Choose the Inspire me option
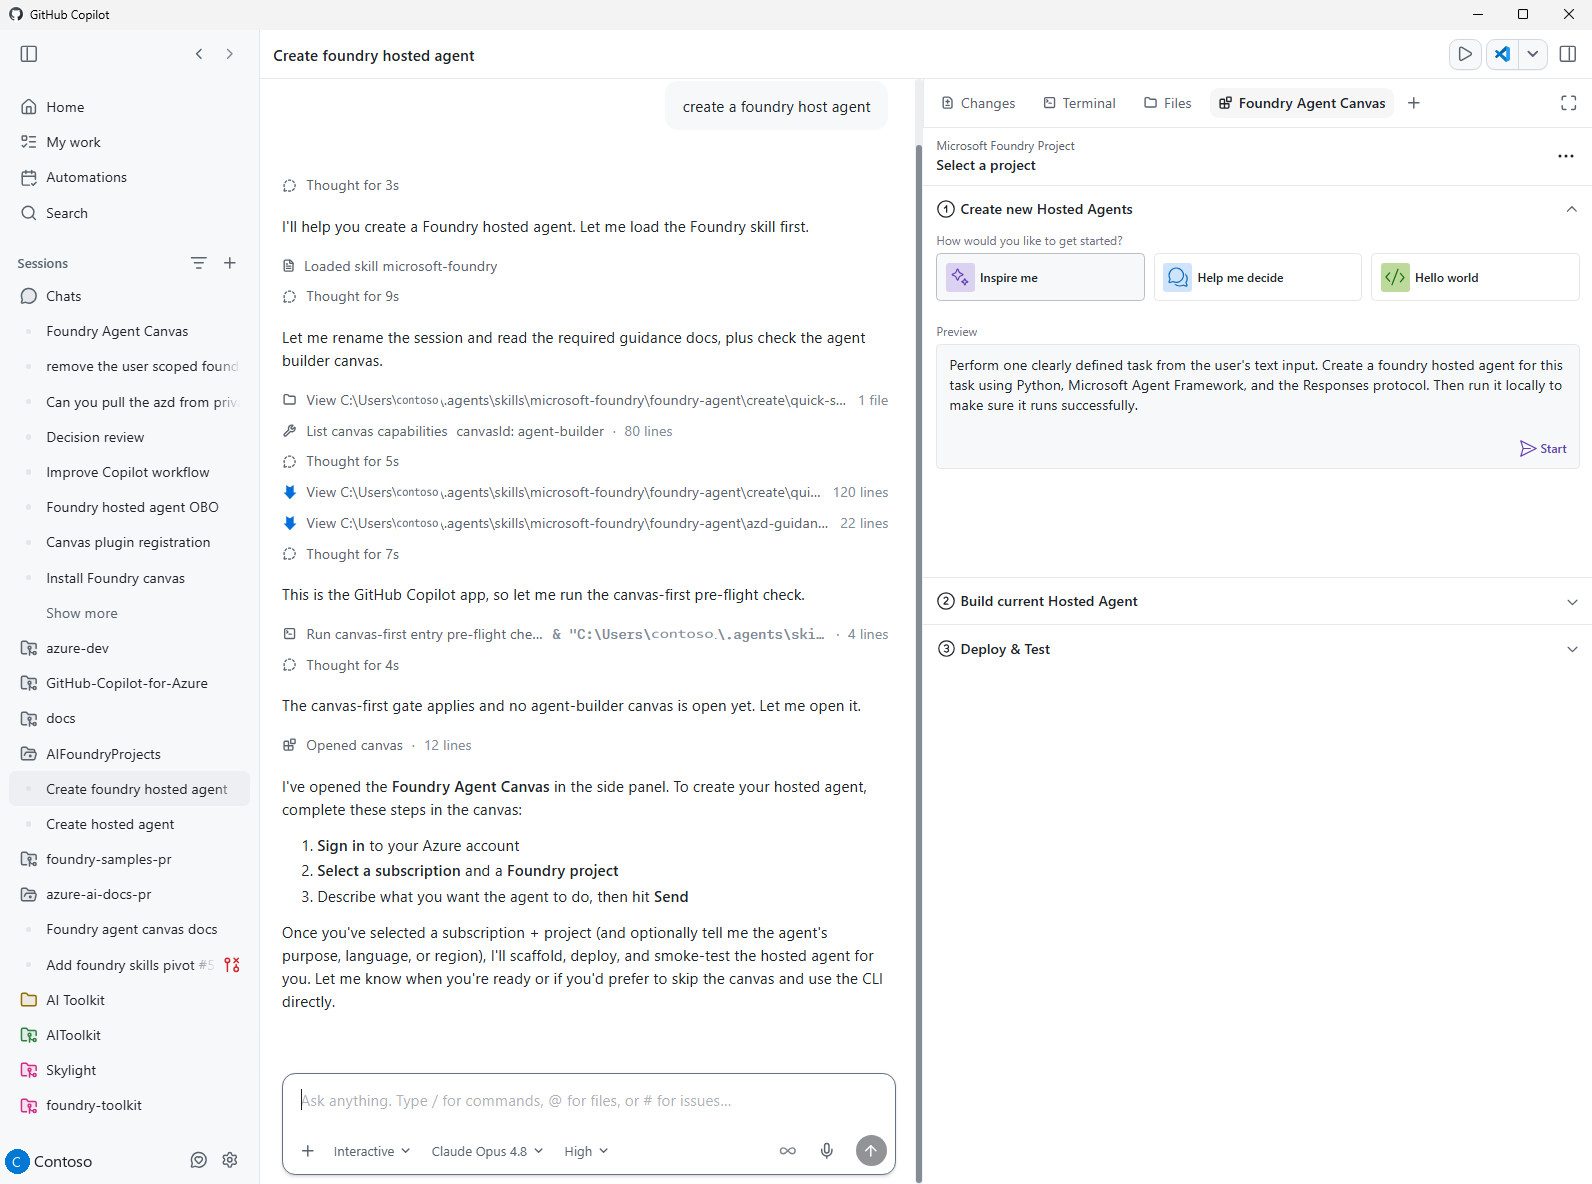The image size is (1592, 1184). click(1040, 277)
